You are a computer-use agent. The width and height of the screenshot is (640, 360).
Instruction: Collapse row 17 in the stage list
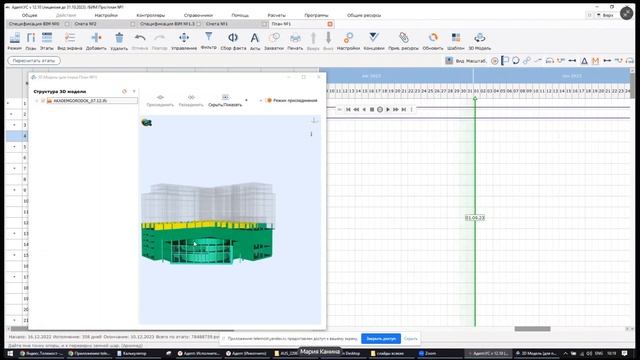[x=14, y=277]
